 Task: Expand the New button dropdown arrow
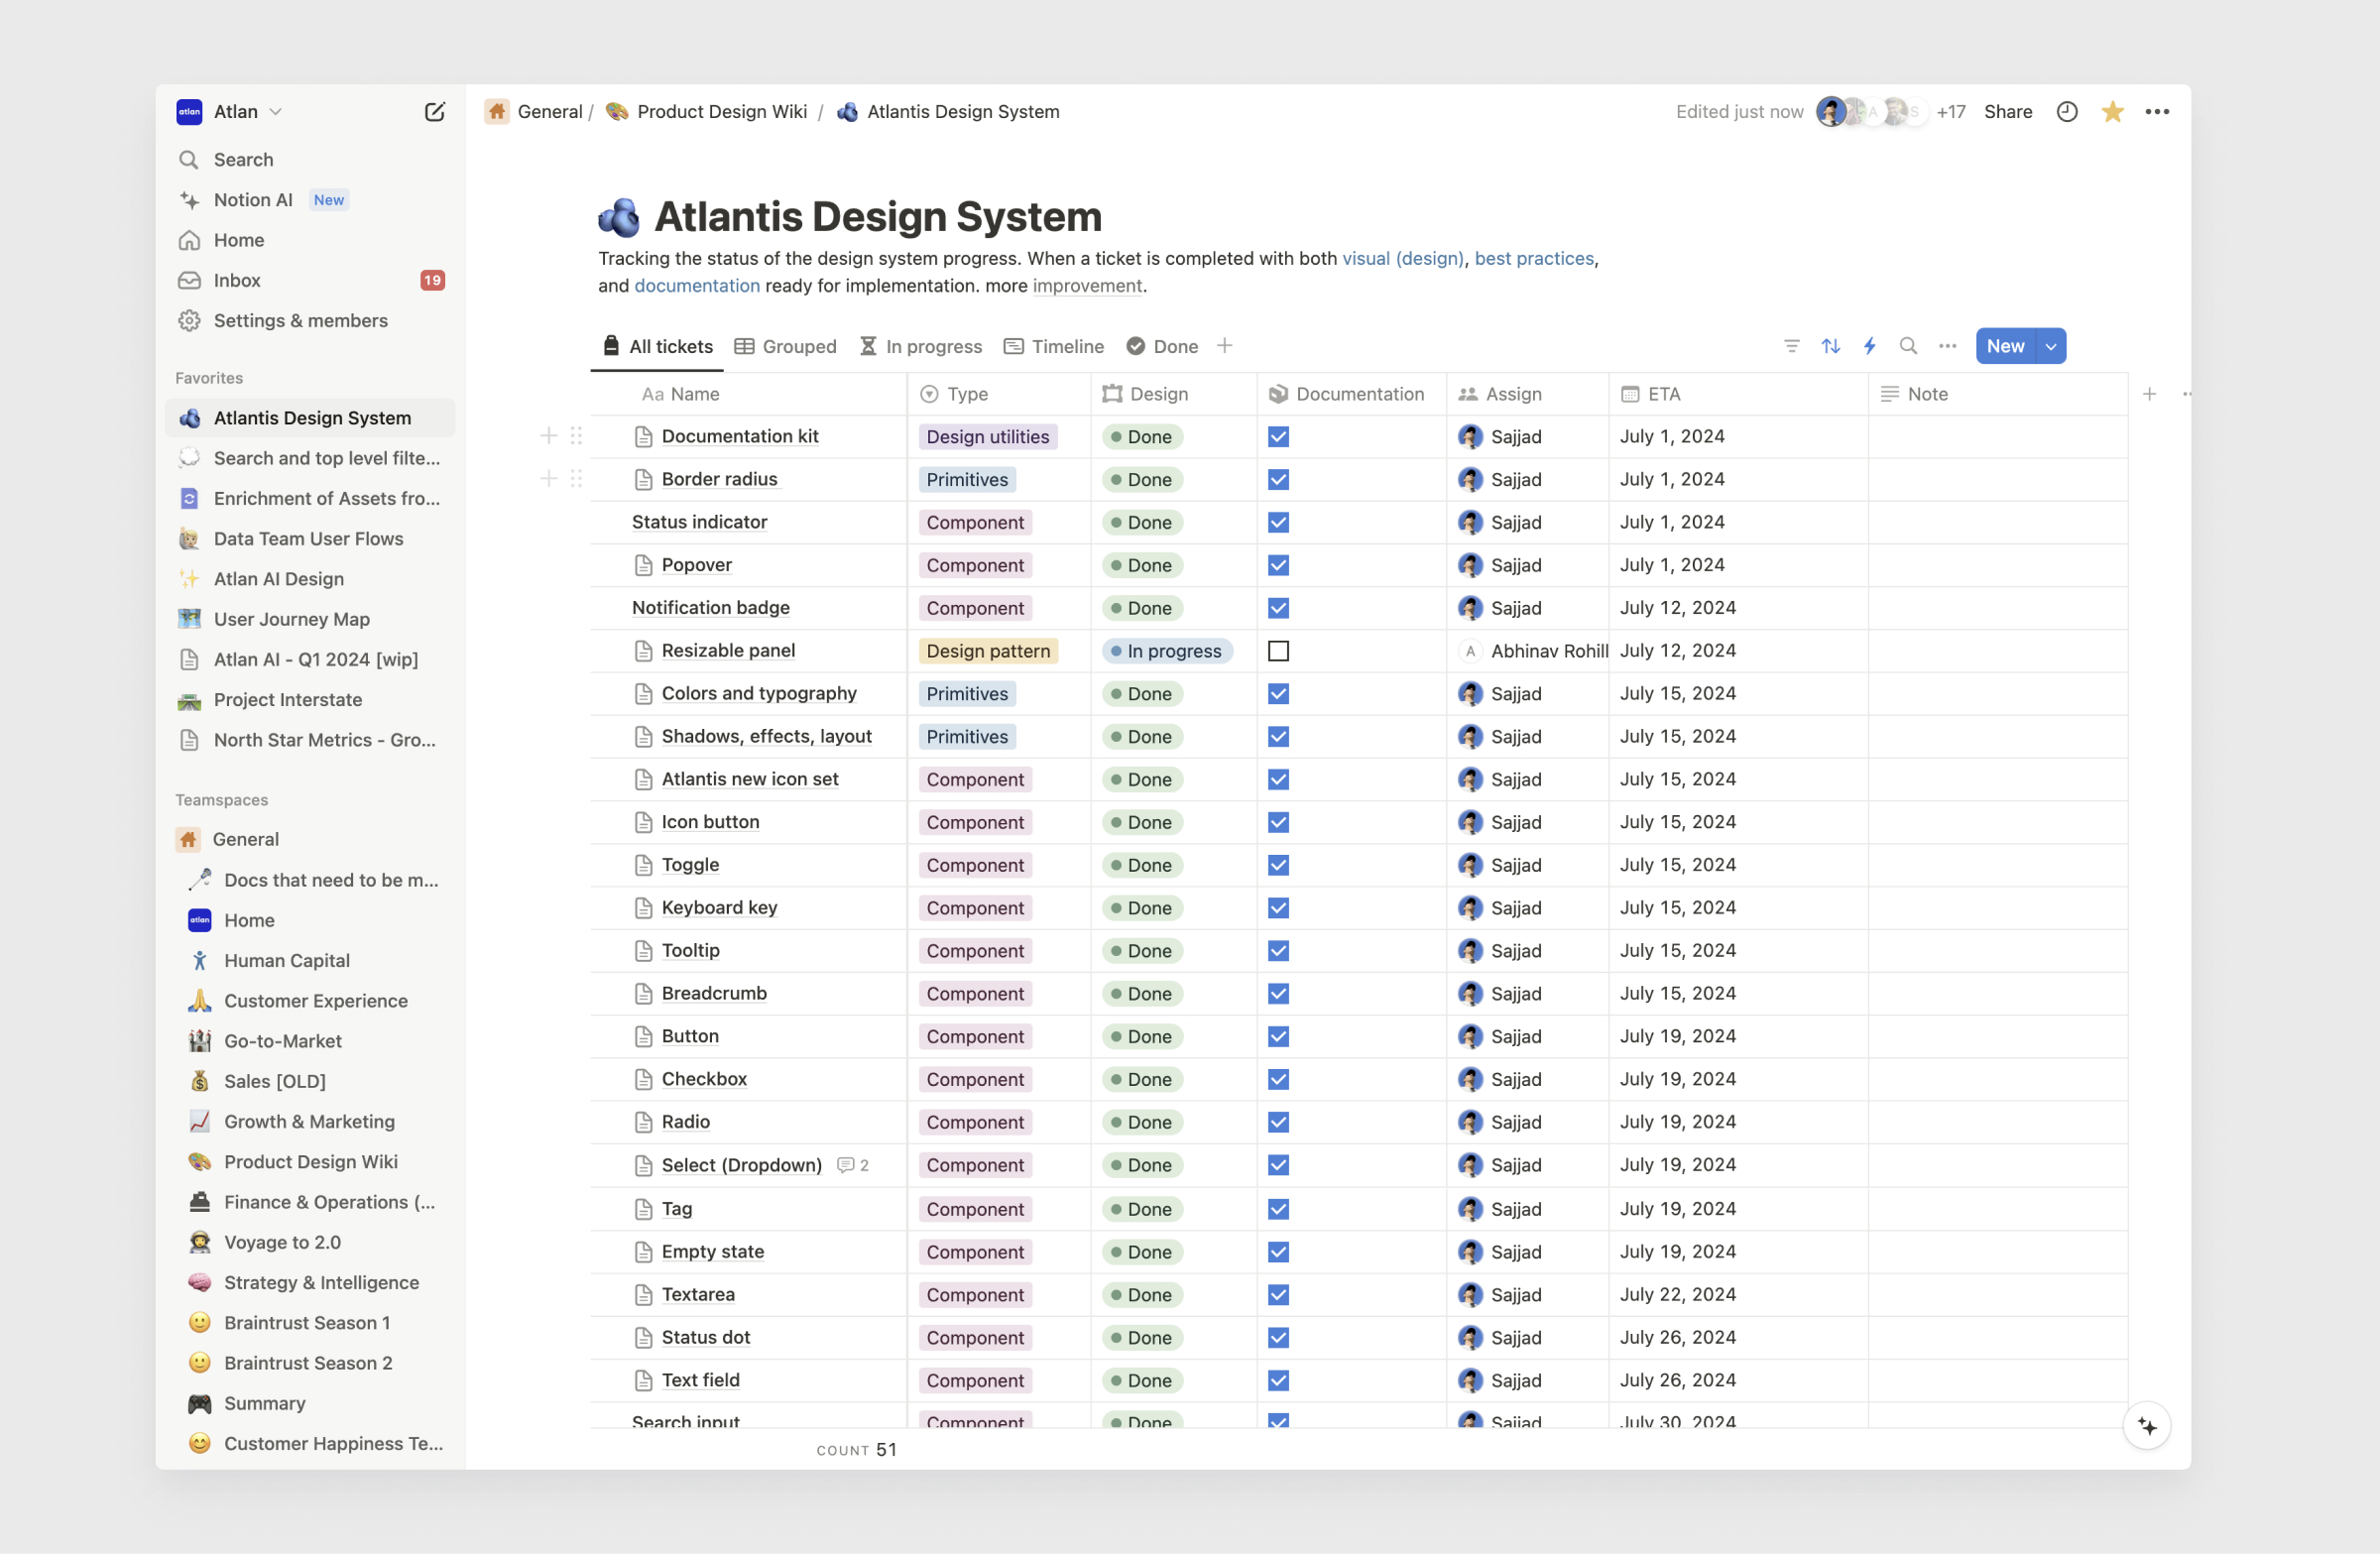pyautogui.click(x=2051, y=346)
